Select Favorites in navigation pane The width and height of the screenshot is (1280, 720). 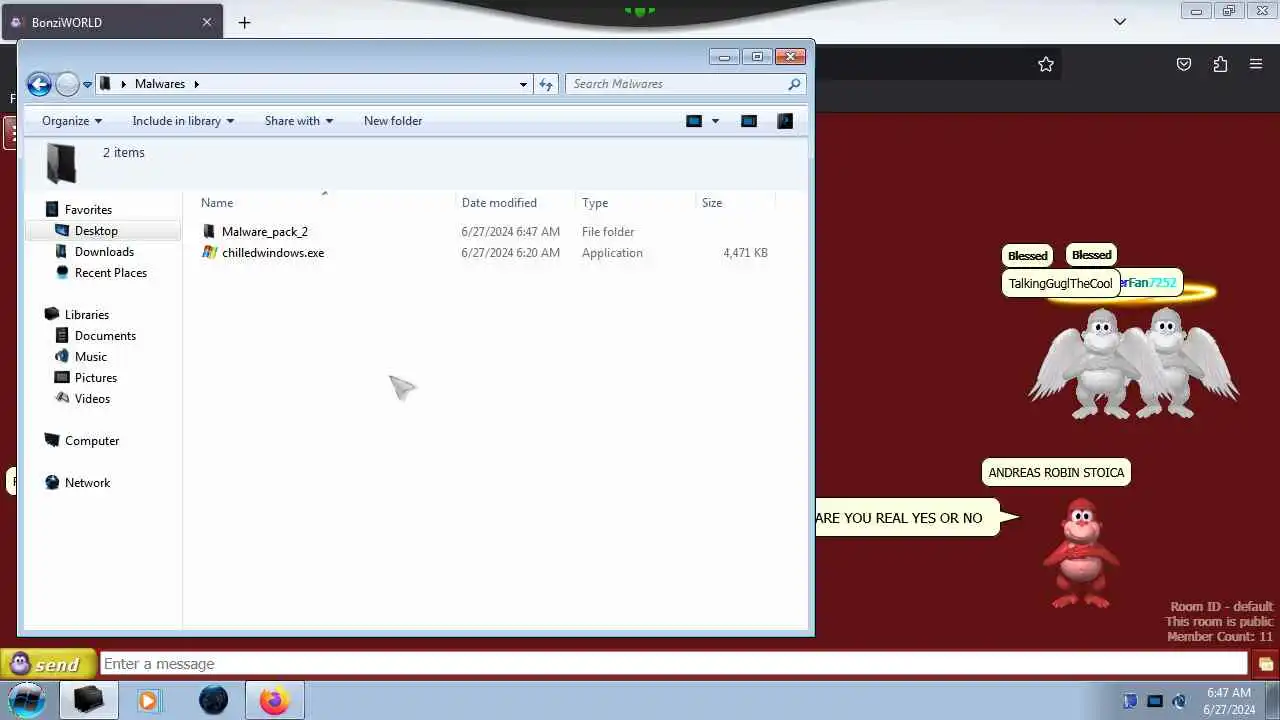coord(88,210)
